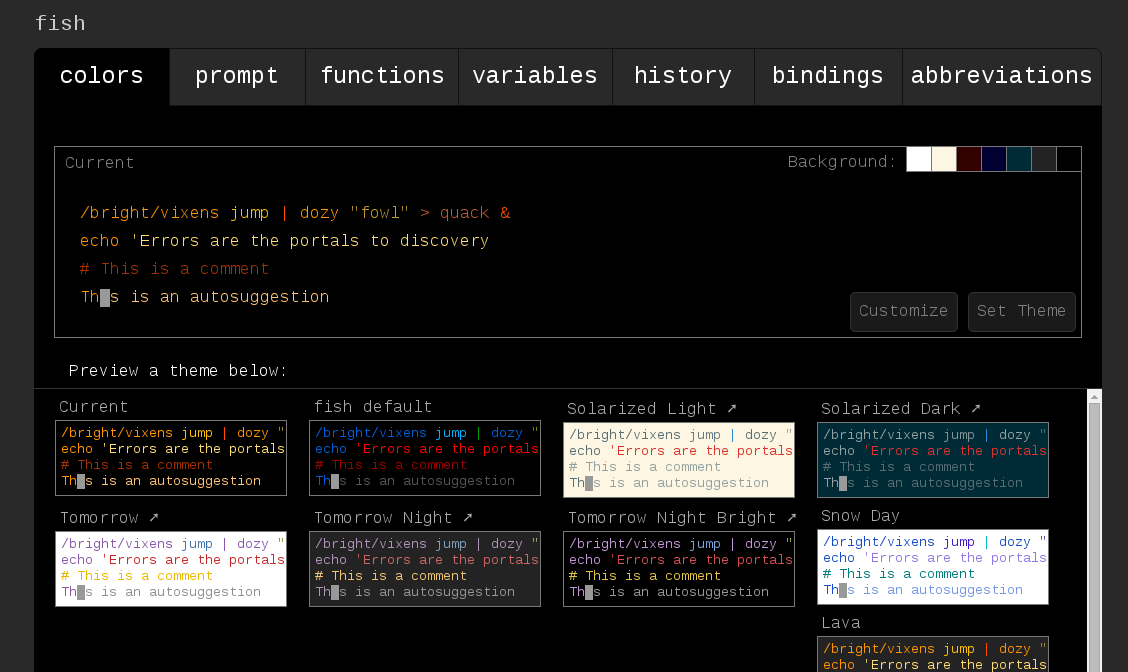Select the dark navy background swatch
1128x672 pixels.
pyautogui.click(x=993, y=159)
